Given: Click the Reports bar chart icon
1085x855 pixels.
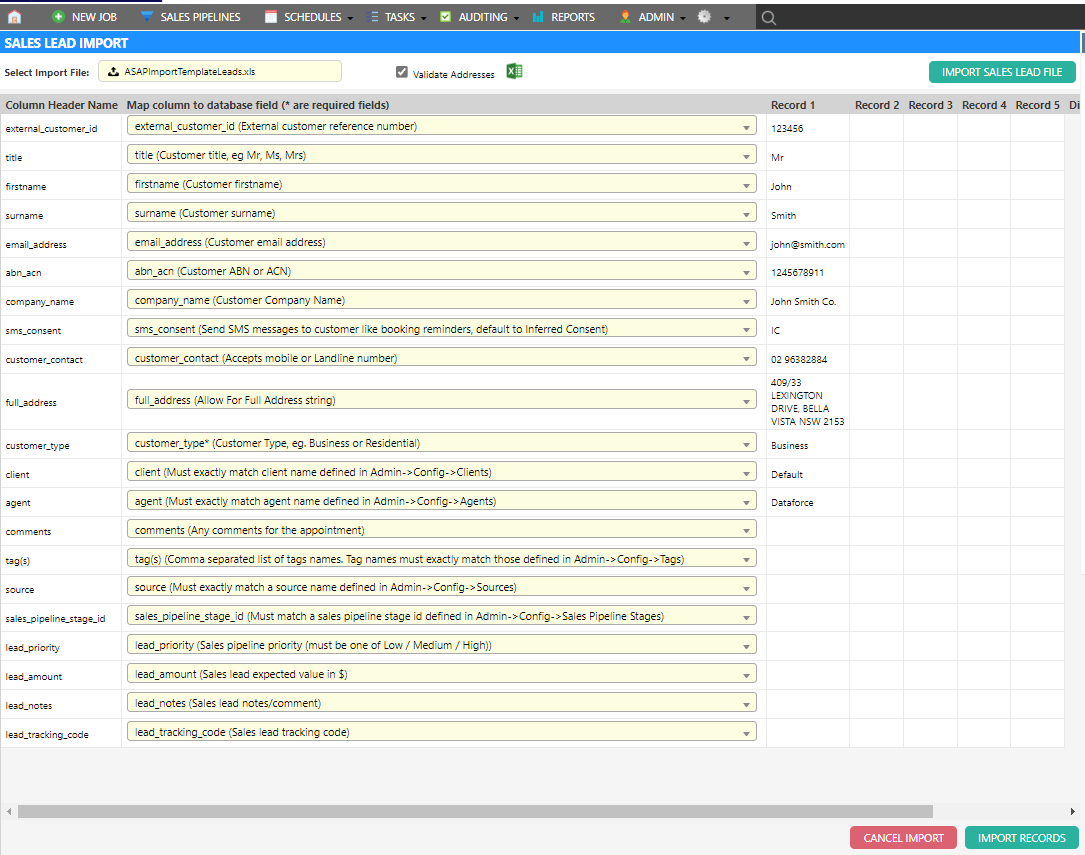Looking at the screenshot, I should tap(538, 17).
